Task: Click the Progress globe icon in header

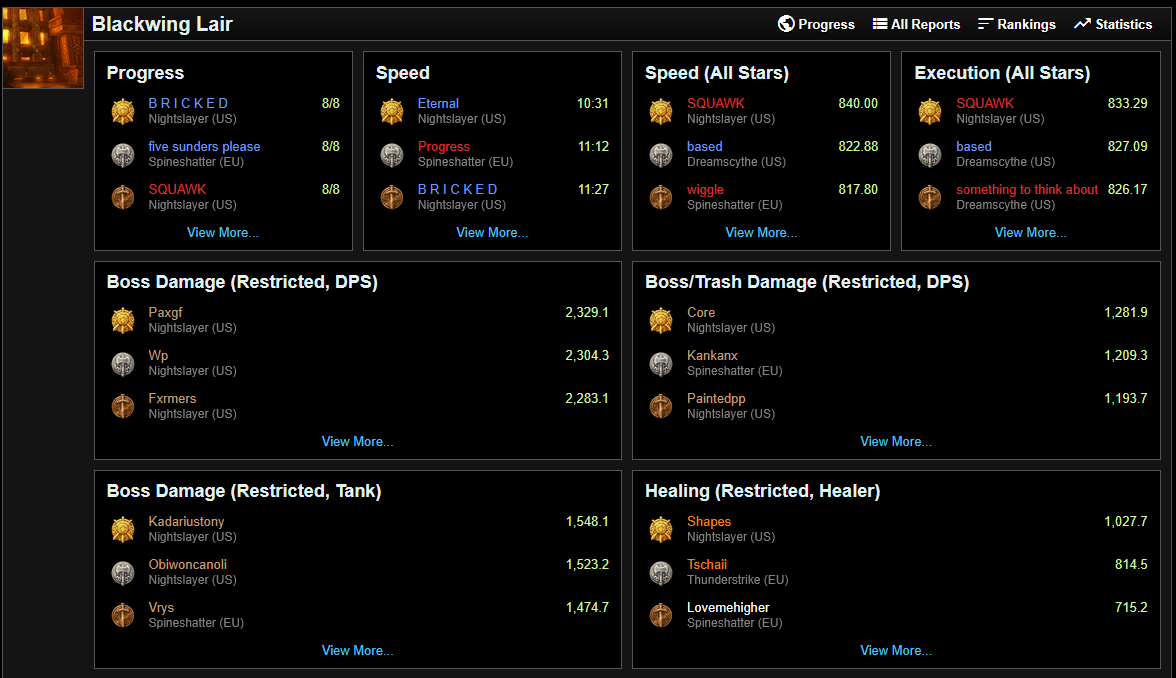Action: (x=786, y=24)
